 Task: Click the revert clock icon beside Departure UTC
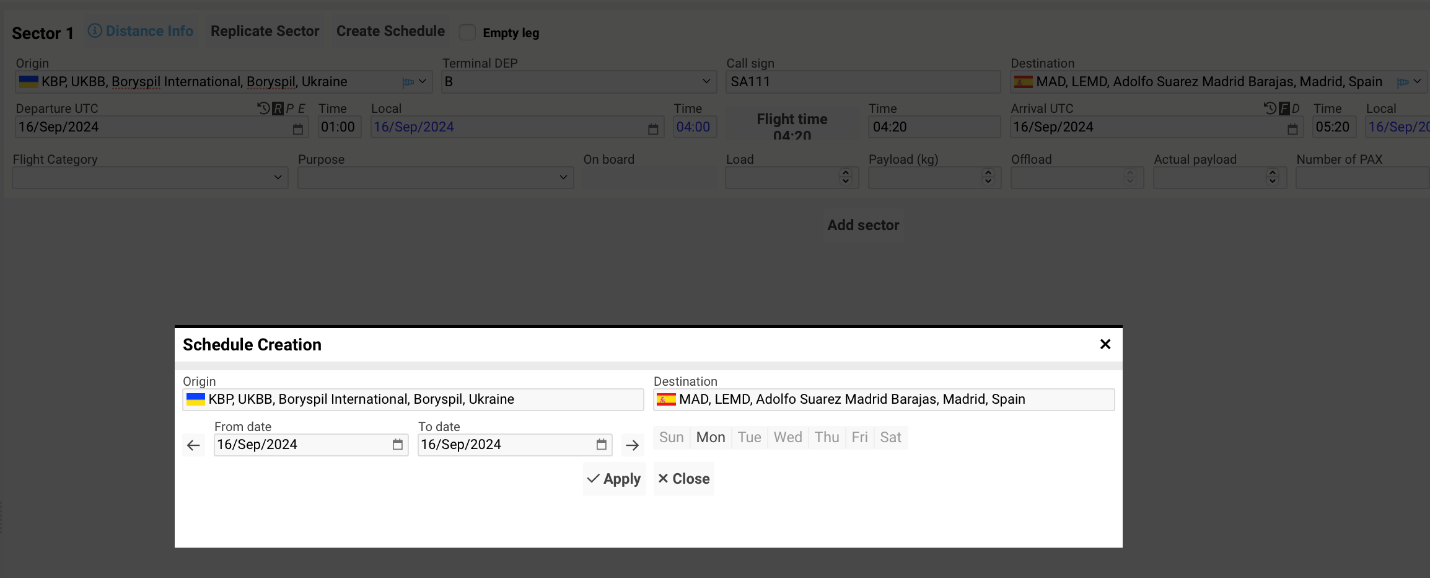[x=263, y=107]
